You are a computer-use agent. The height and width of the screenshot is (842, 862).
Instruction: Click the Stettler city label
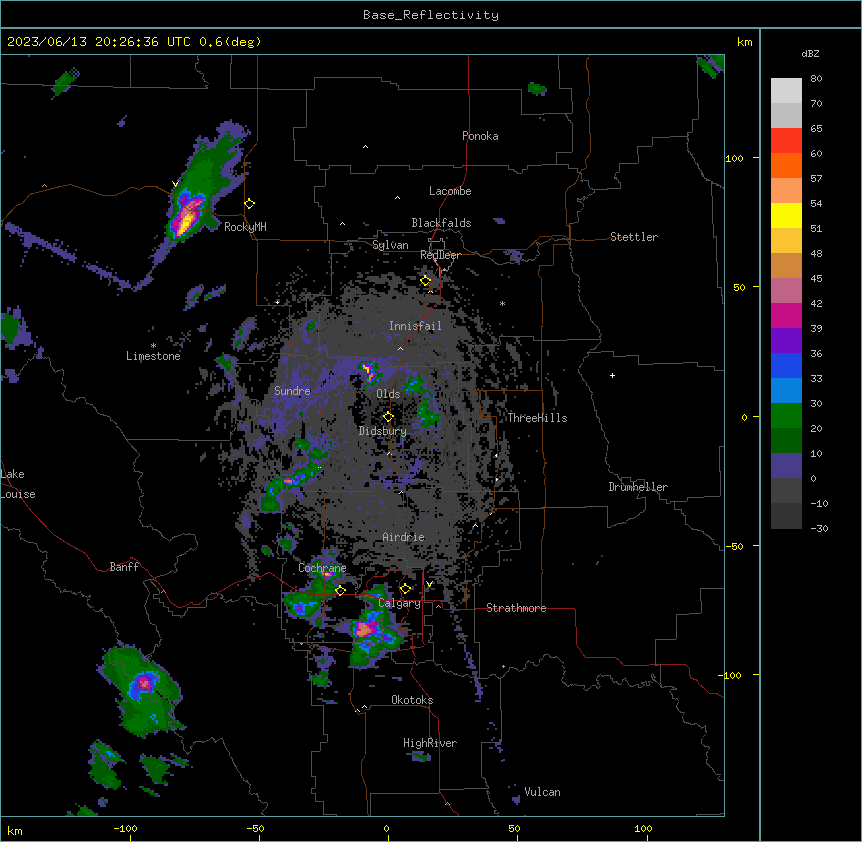click(634, 237)
